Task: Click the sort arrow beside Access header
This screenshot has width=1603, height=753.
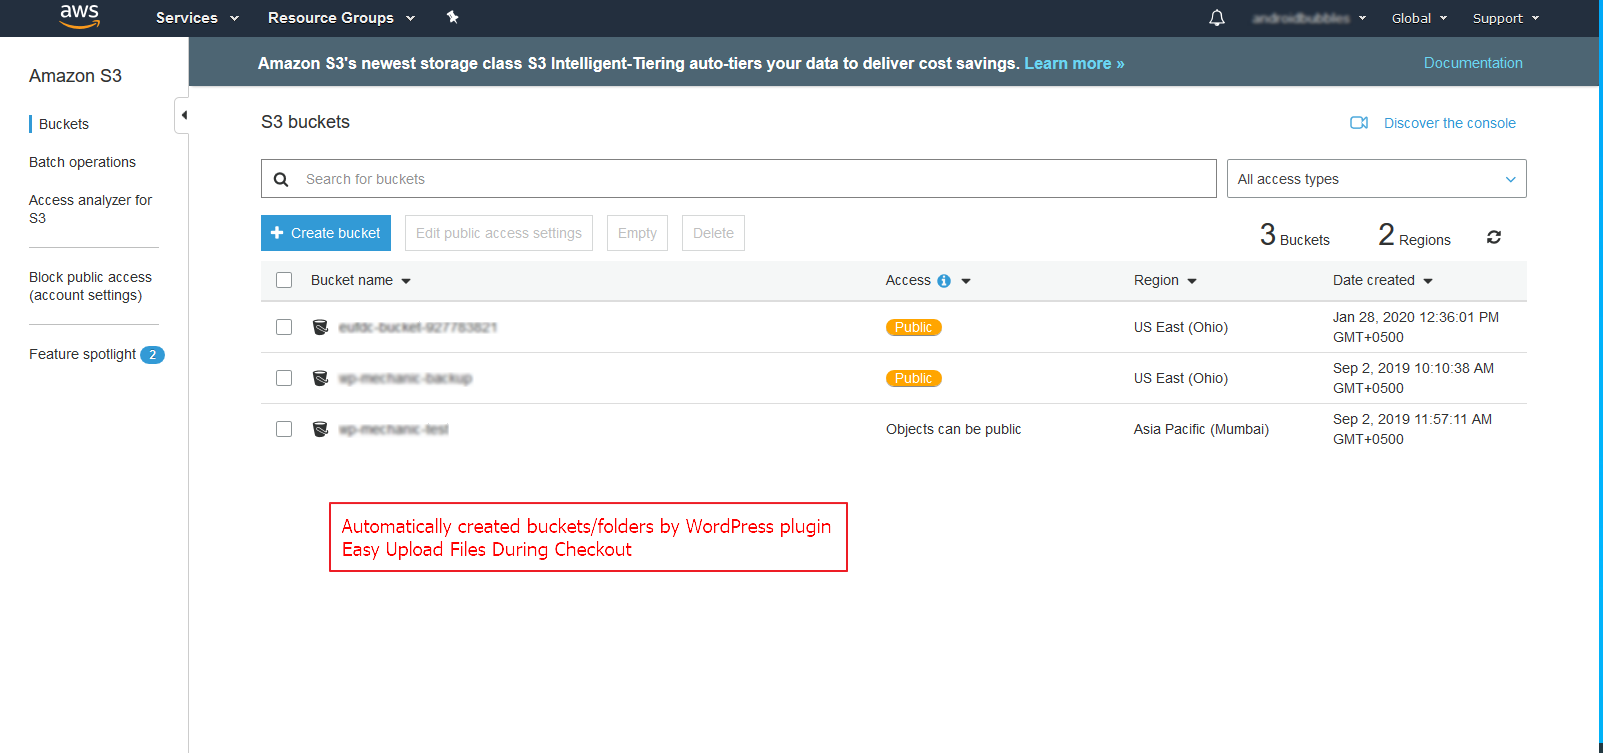Action: click(x=966, y=281)
